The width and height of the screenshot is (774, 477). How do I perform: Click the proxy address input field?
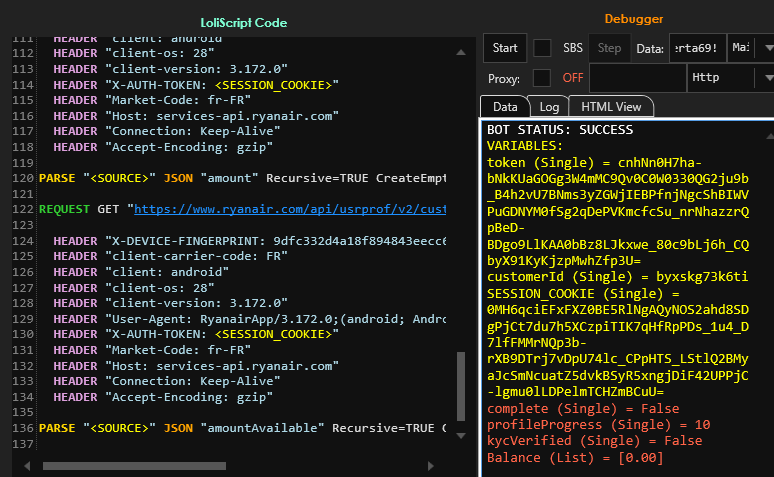(x=636, y=78)
